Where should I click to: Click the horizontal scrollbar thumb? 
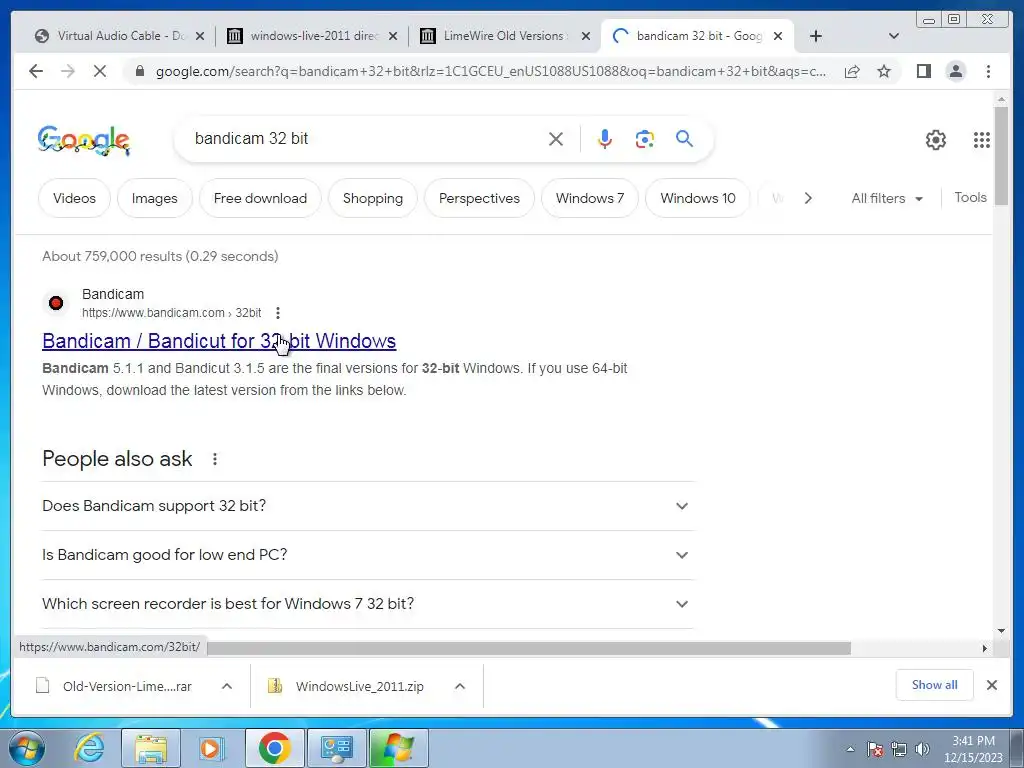529,648
